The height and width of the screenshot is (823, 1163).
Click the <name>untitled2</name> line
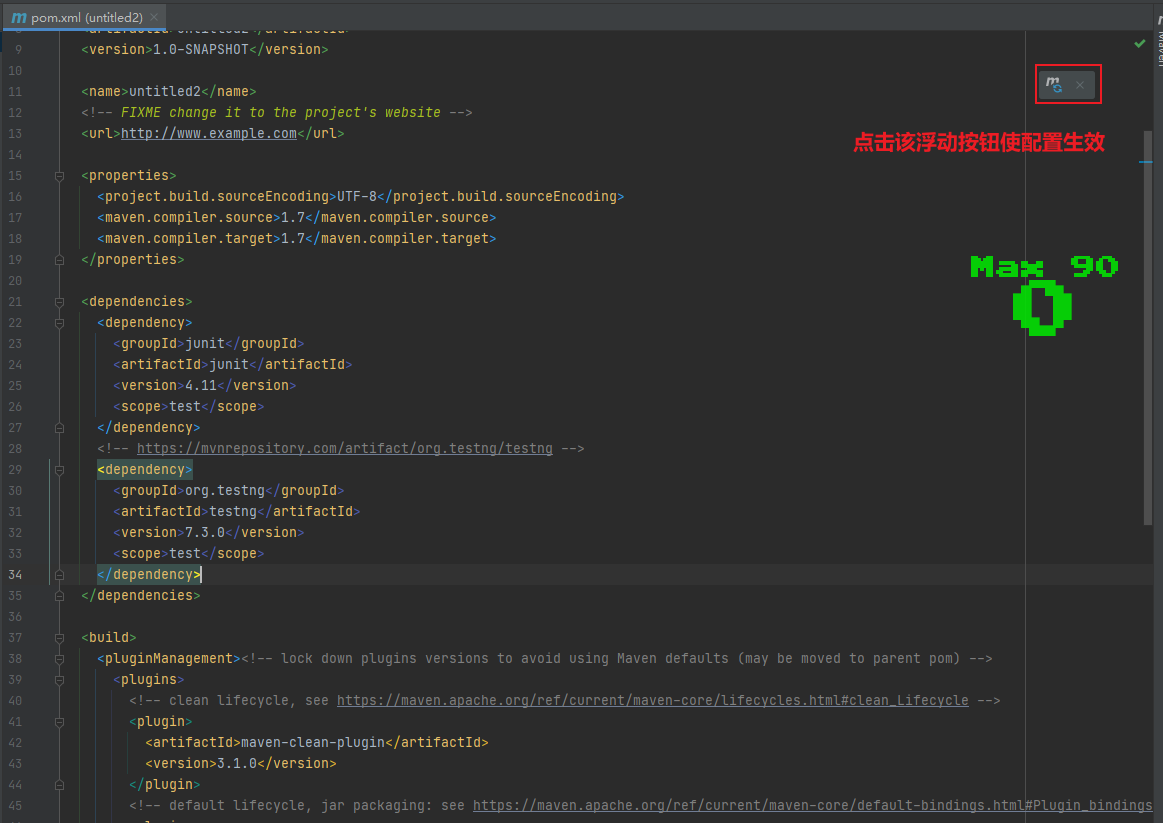(168, 91)
